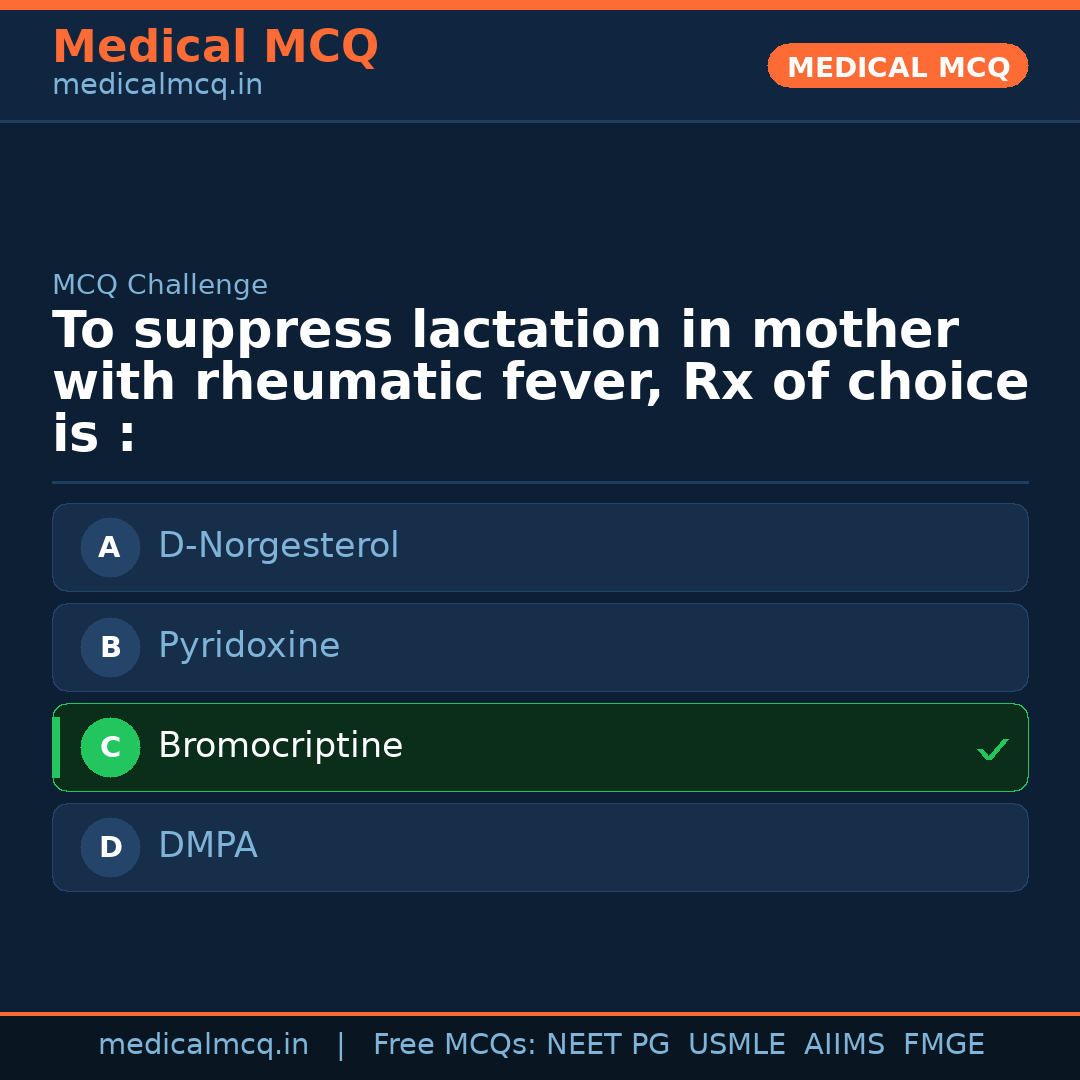
Task: Select the circular A option badge
Action: tap(110, 547)
